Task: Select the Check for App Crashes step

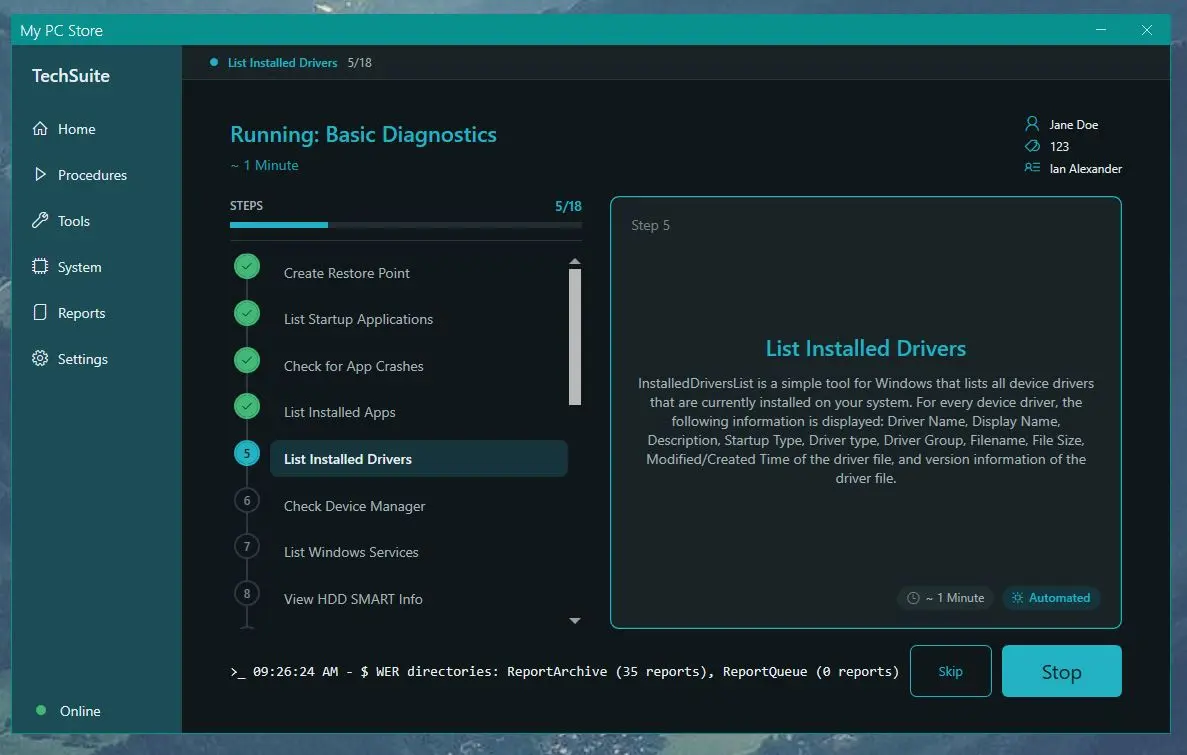Action: [354, 367]
